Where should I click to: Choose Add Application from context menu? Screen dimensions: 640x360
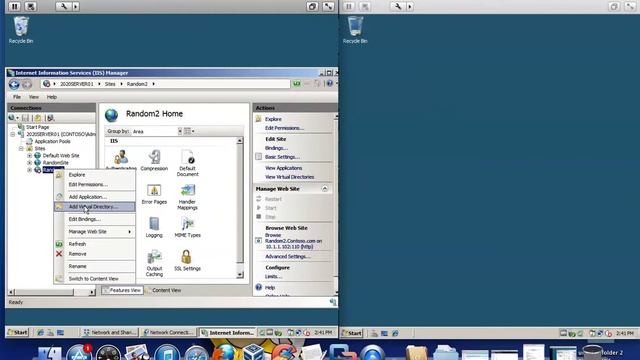tap(95, 197)
